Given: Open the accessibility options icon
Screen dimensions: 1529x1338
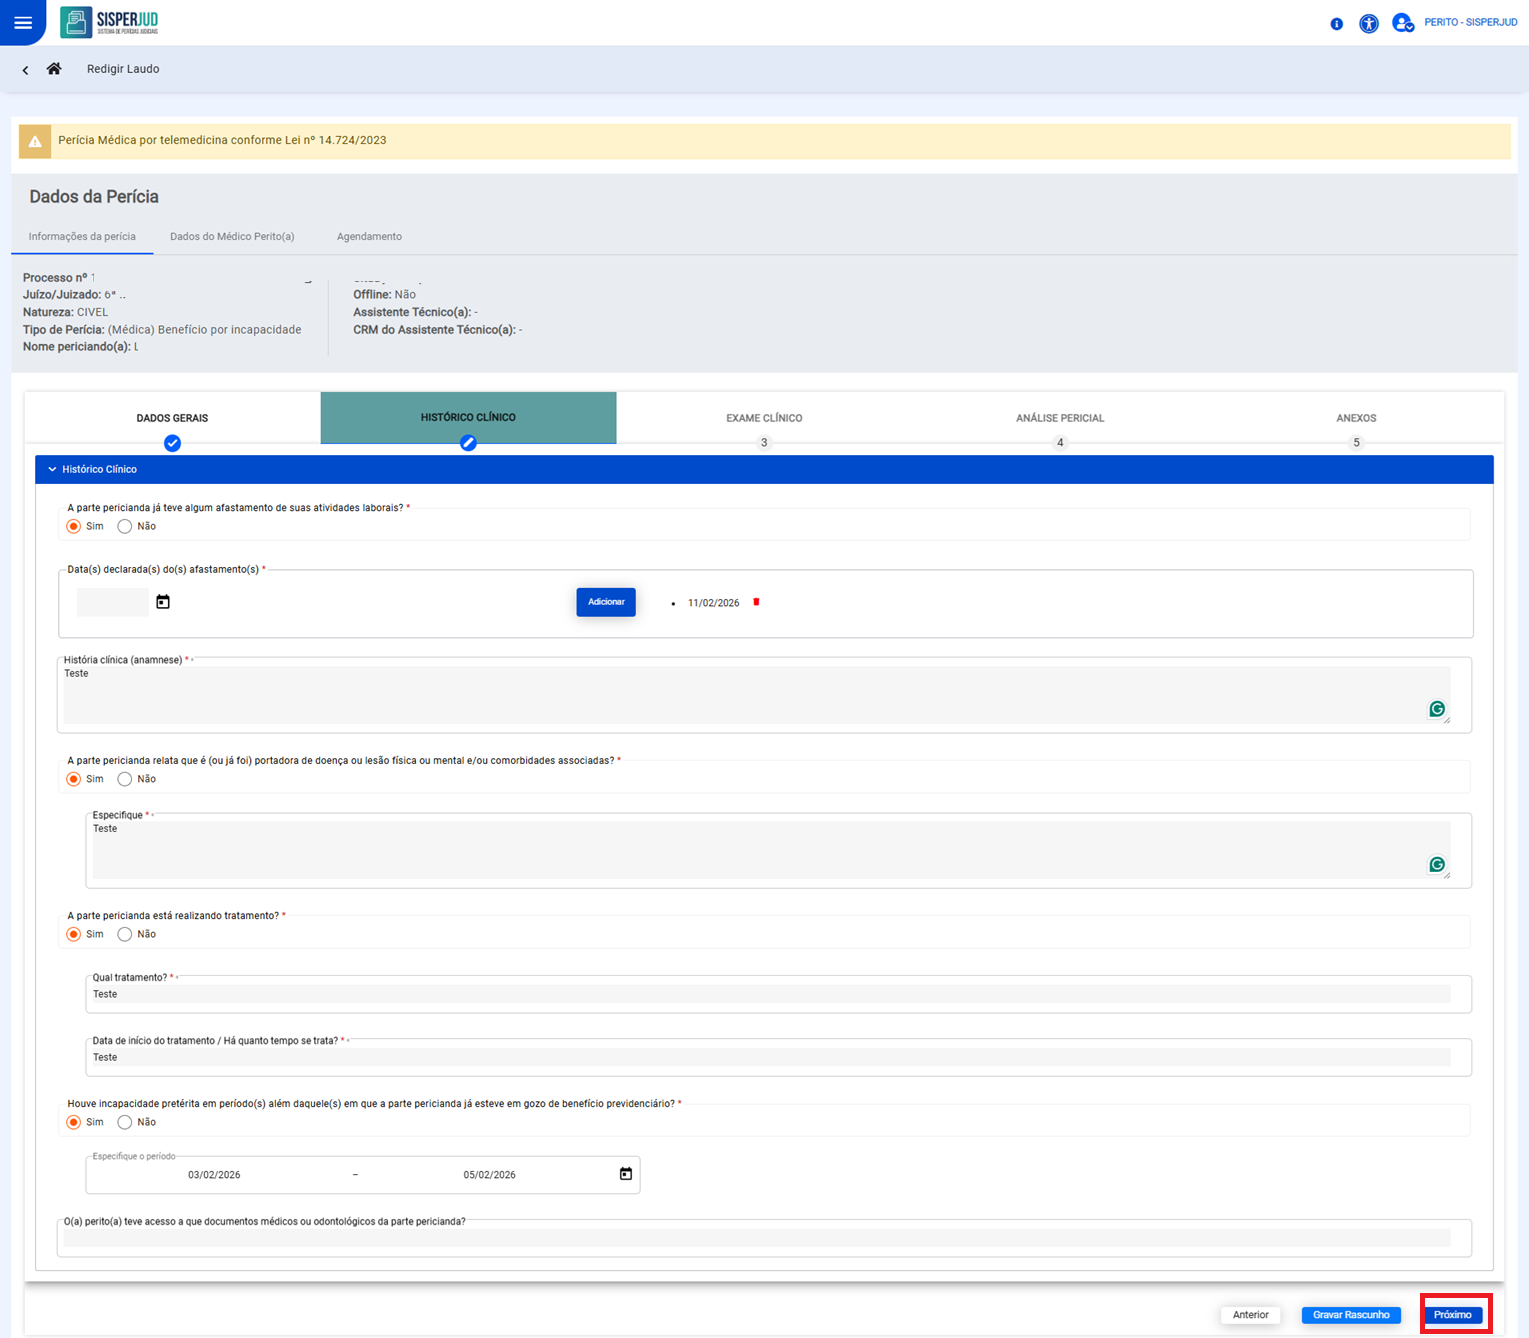Looking at the screenshot, I should (1368, 23).
